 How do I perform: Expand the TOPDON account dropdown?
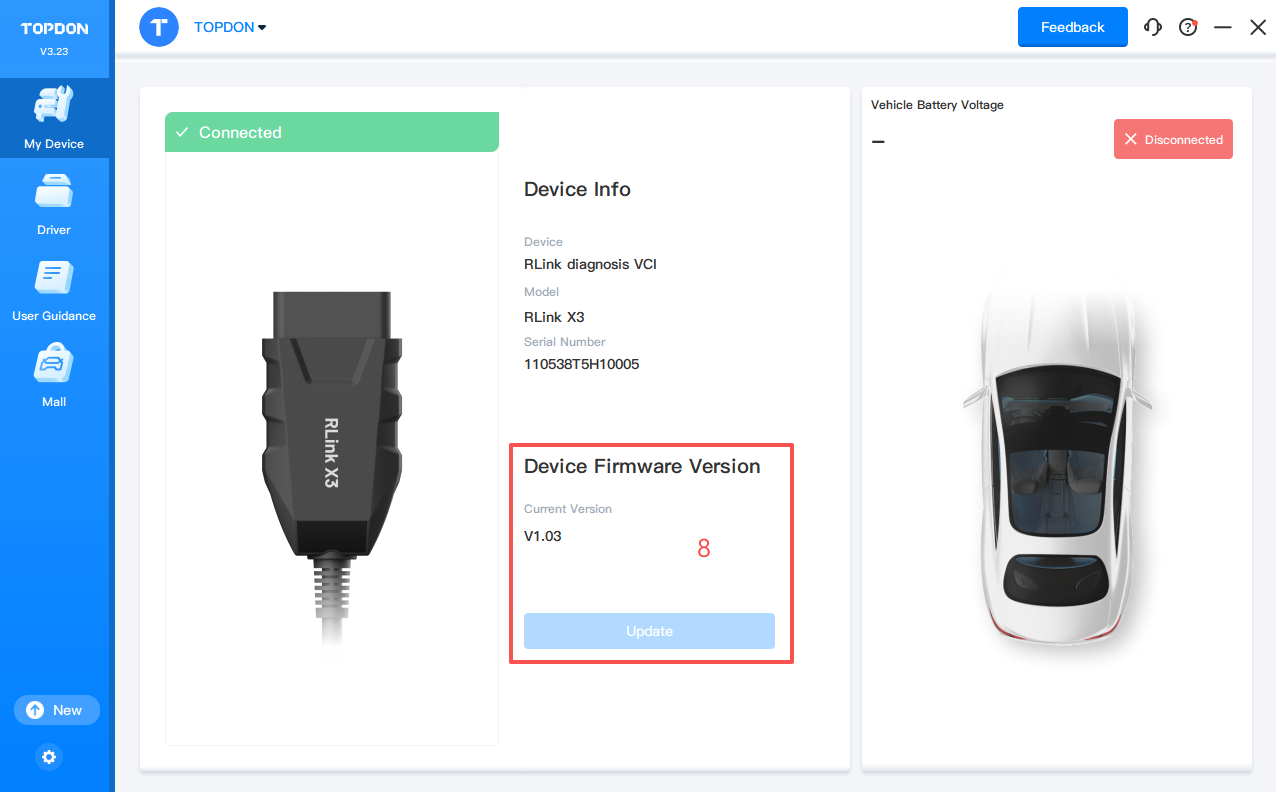[230, 27]
